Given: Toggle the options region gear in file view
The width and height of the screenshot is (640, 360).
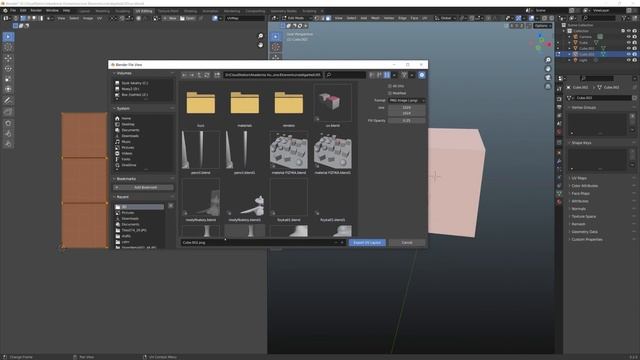Looking at the screenshot, I should tap(422, 75).
